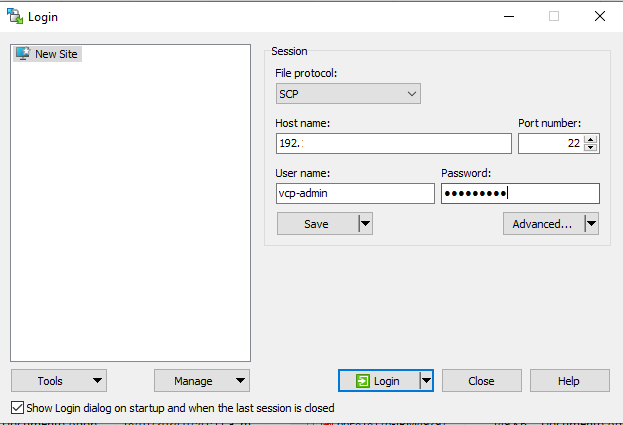Toggle Show Login dialog on startup checkbox
The width and height of the screenshot is (623, 425).
[17, 408]
